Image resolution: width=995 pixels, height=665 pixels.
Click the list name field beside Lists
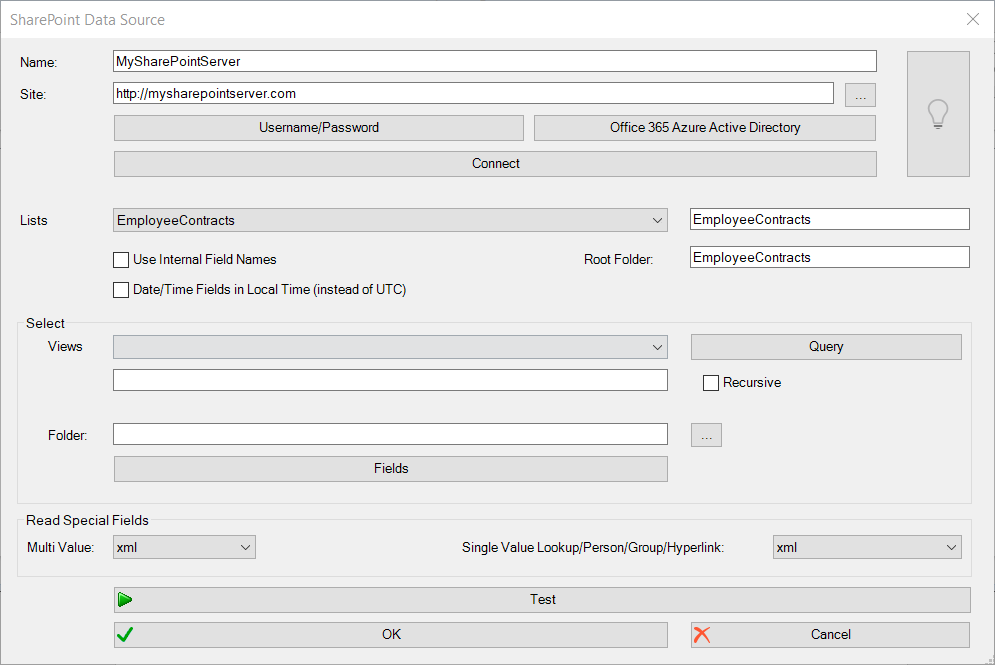coord(830,220)
